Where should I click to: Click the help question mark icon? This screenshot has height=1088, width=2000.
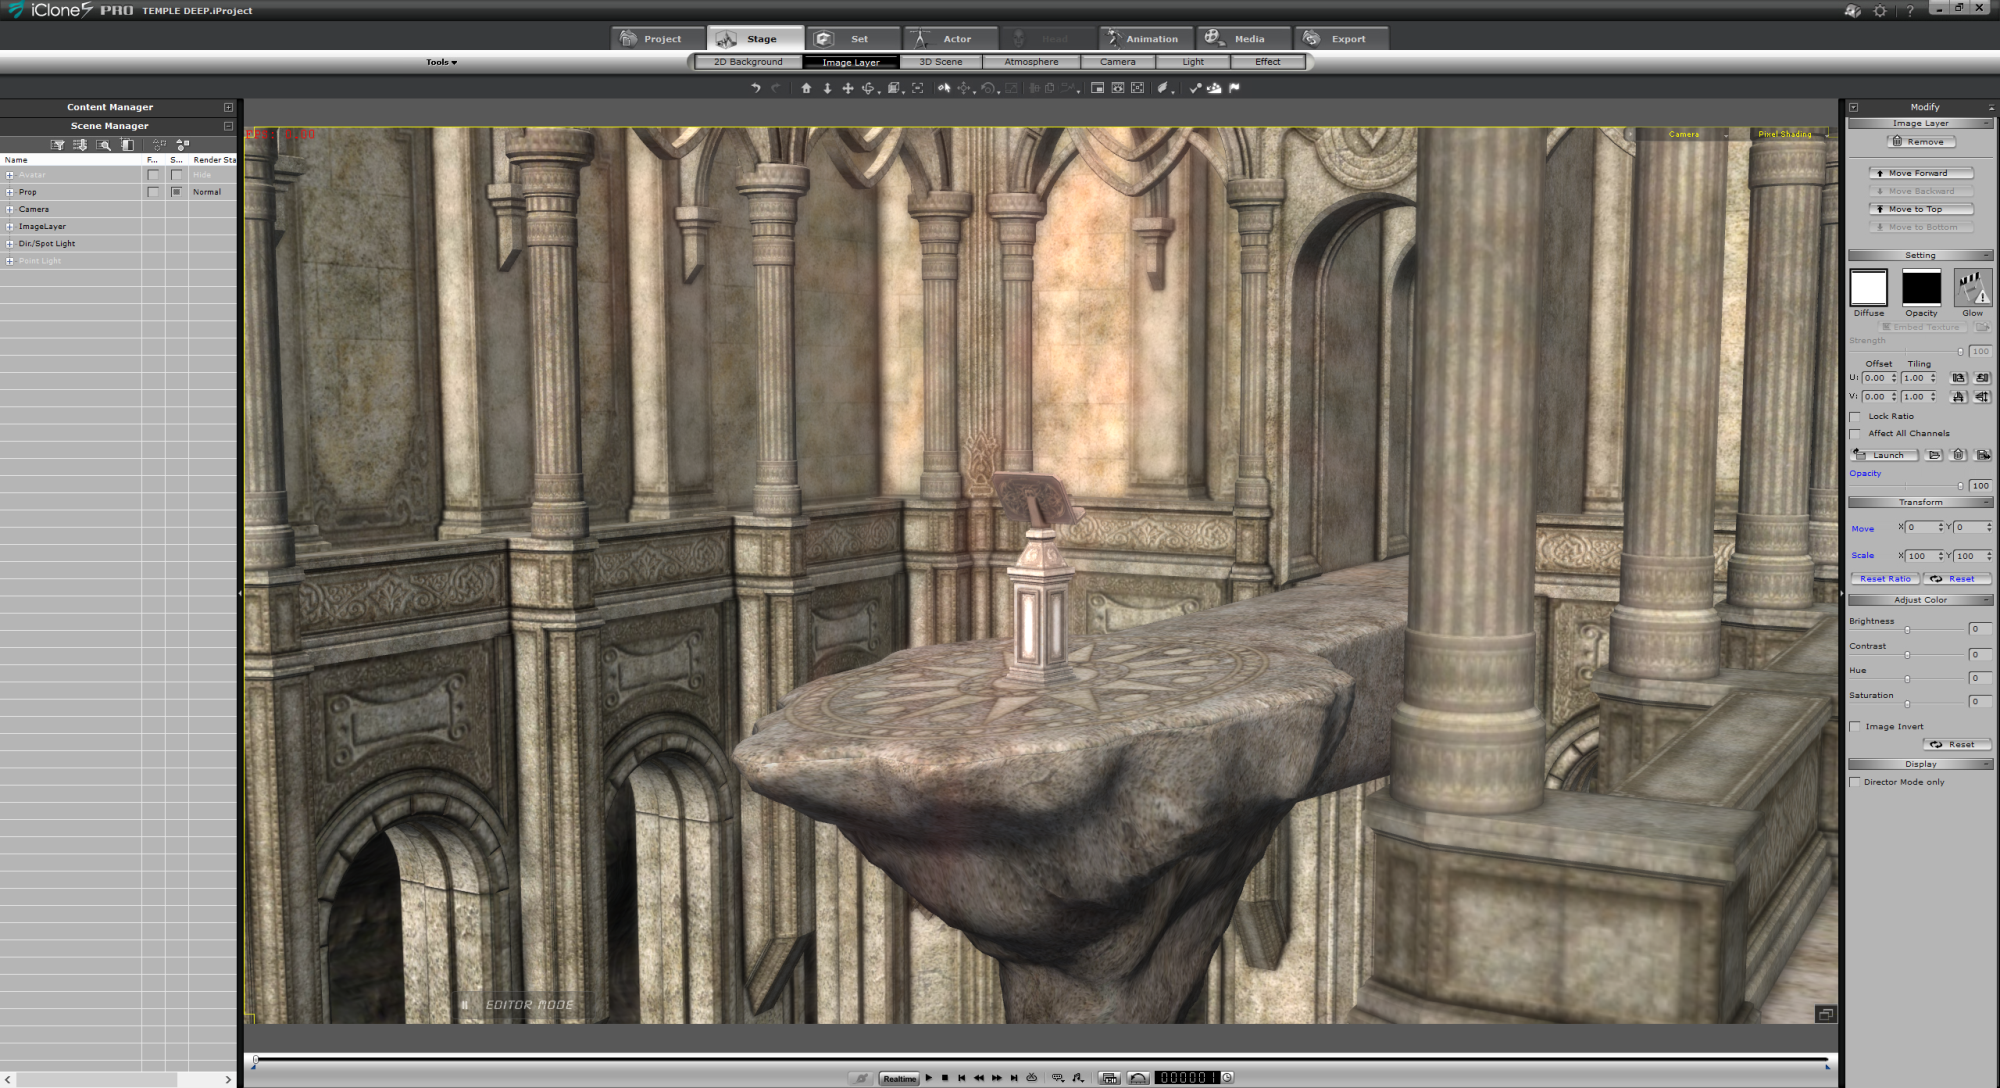click(1909, 11)
